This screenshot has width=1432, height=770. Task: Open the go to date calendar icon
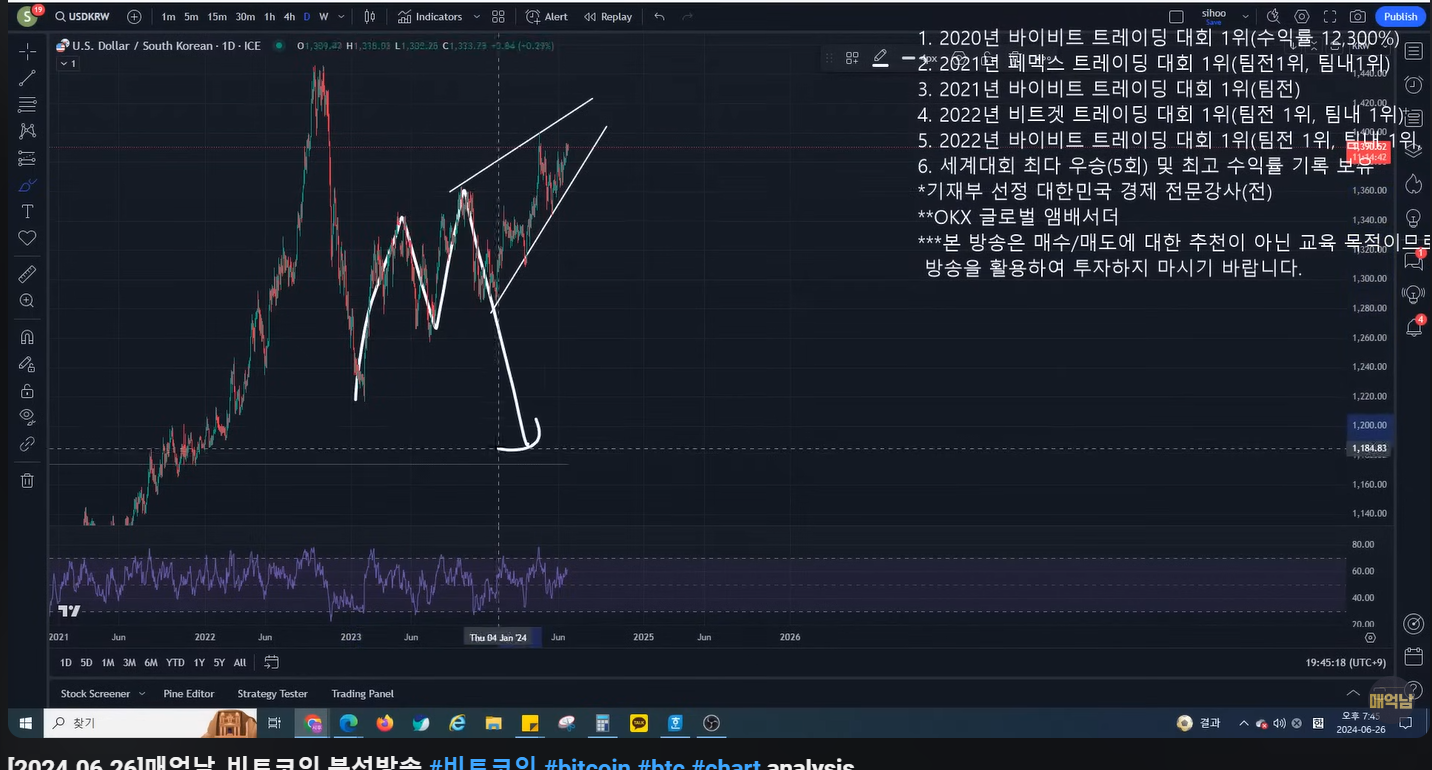click(x=271, y=662)
